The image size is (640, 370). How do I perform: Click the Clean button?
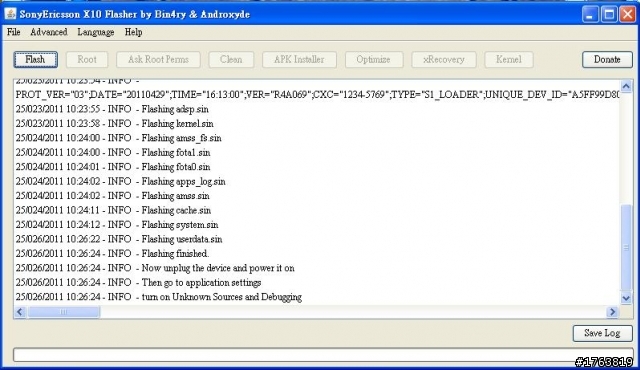tap(231, 60)
